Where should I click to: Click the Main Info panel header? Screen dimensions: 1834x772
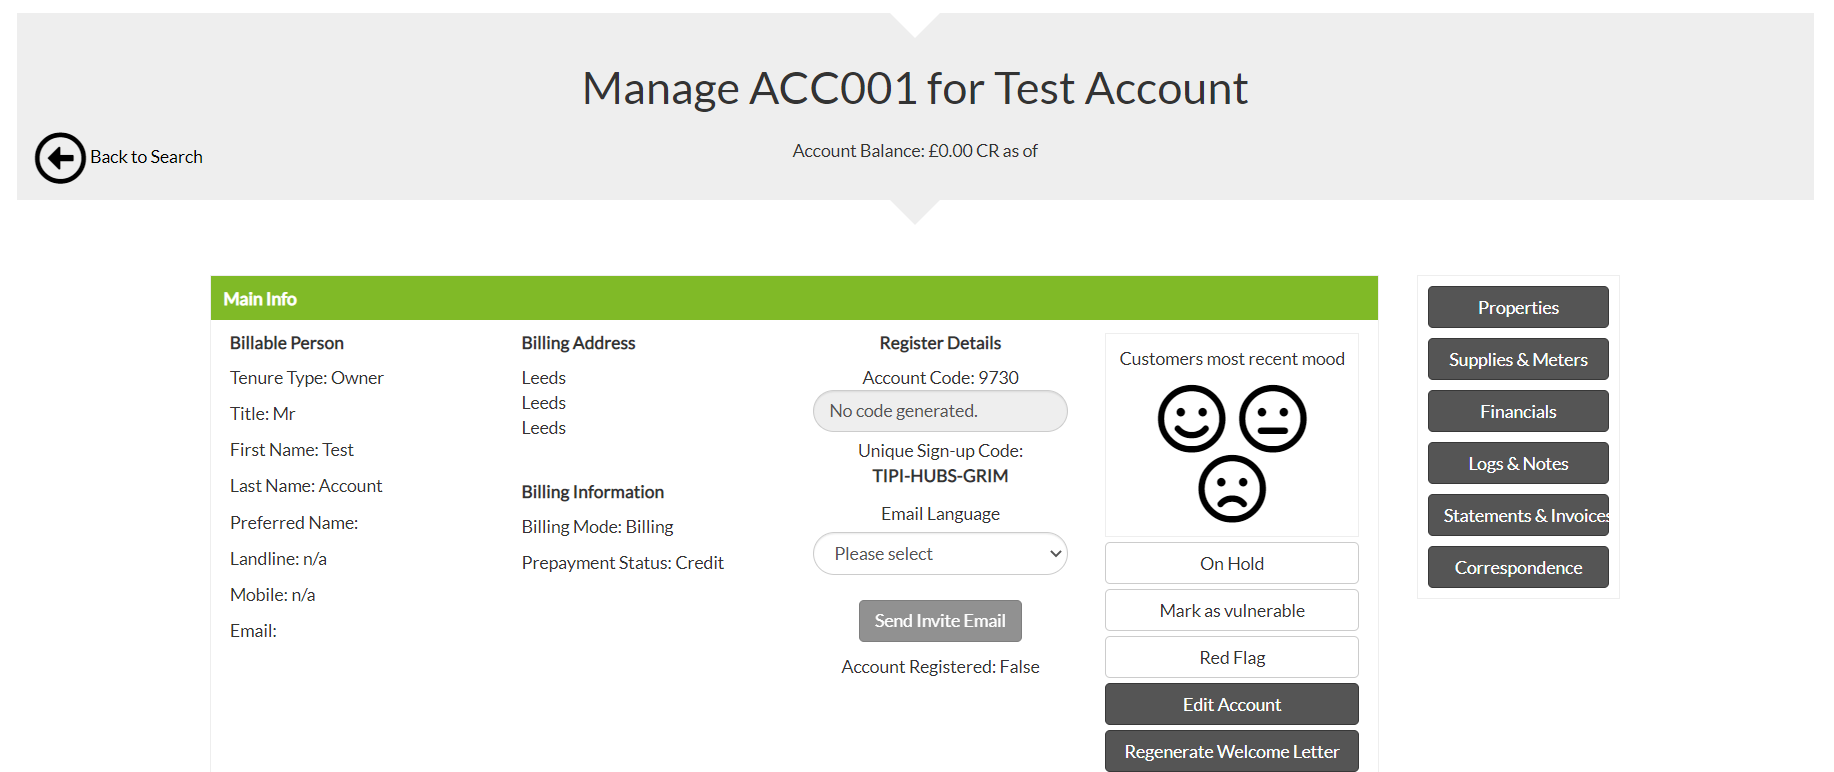793,298
